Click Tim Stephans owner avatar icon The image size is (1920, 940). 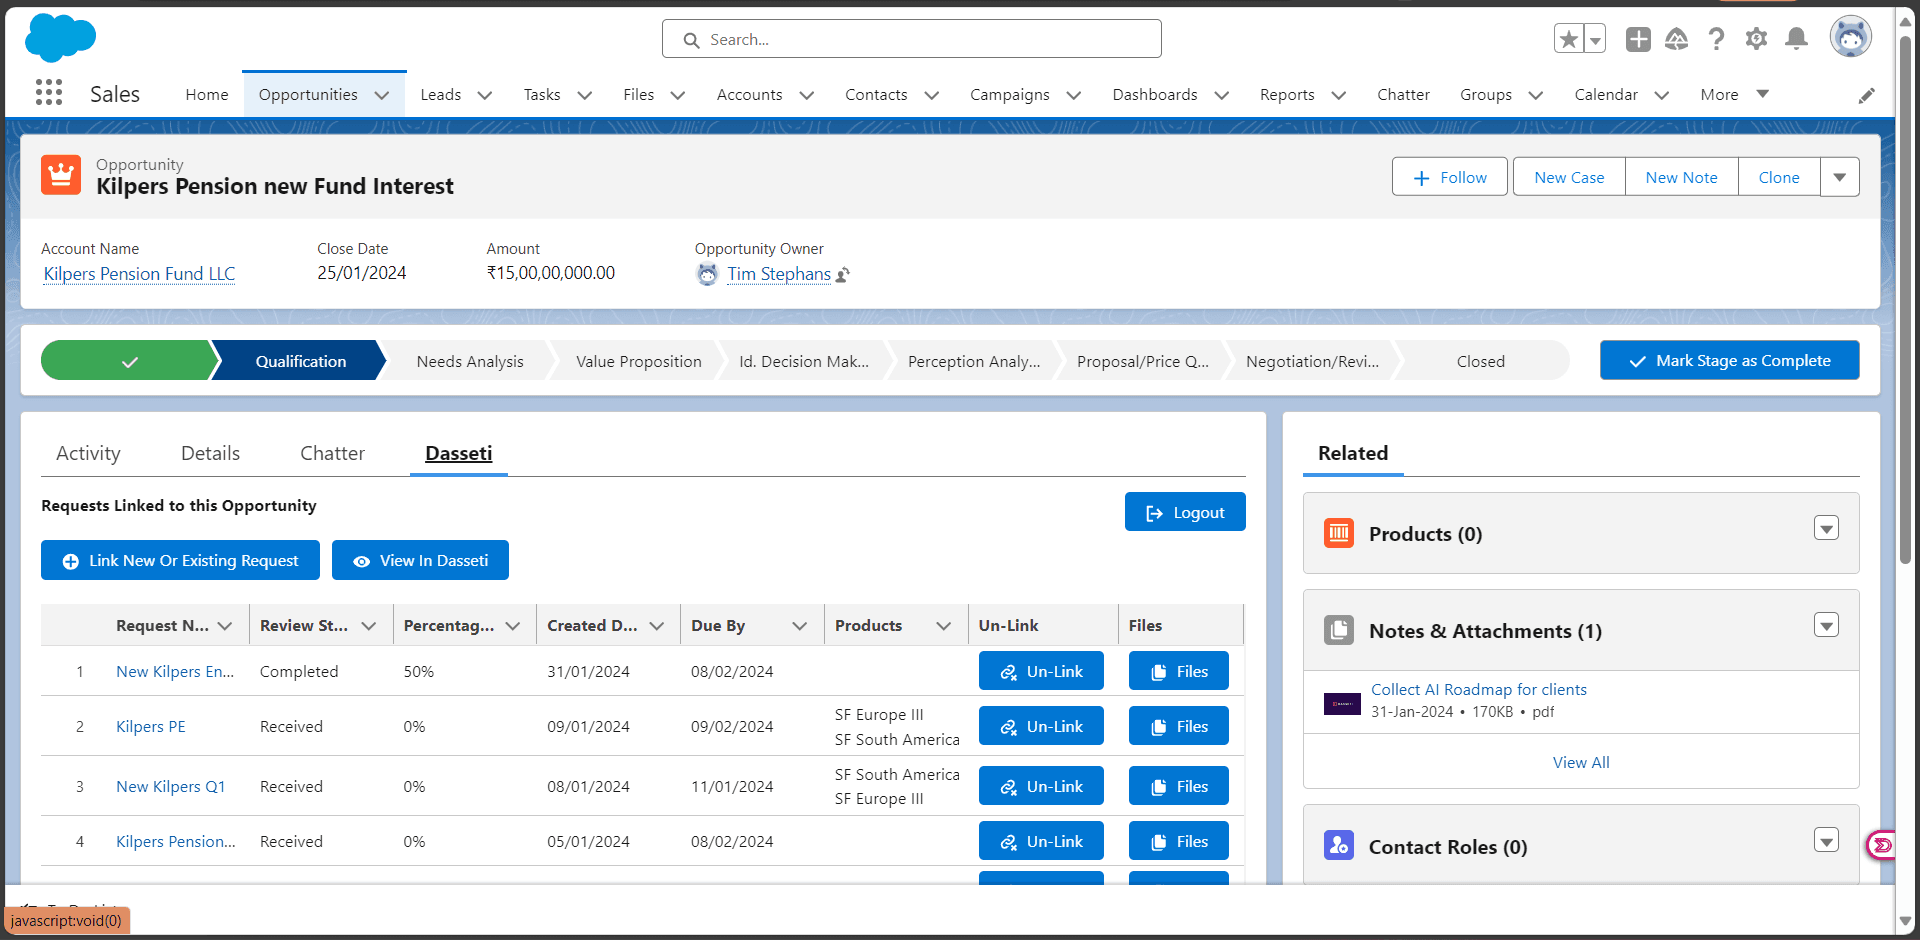pyautogui.click(x=707, y=274)
